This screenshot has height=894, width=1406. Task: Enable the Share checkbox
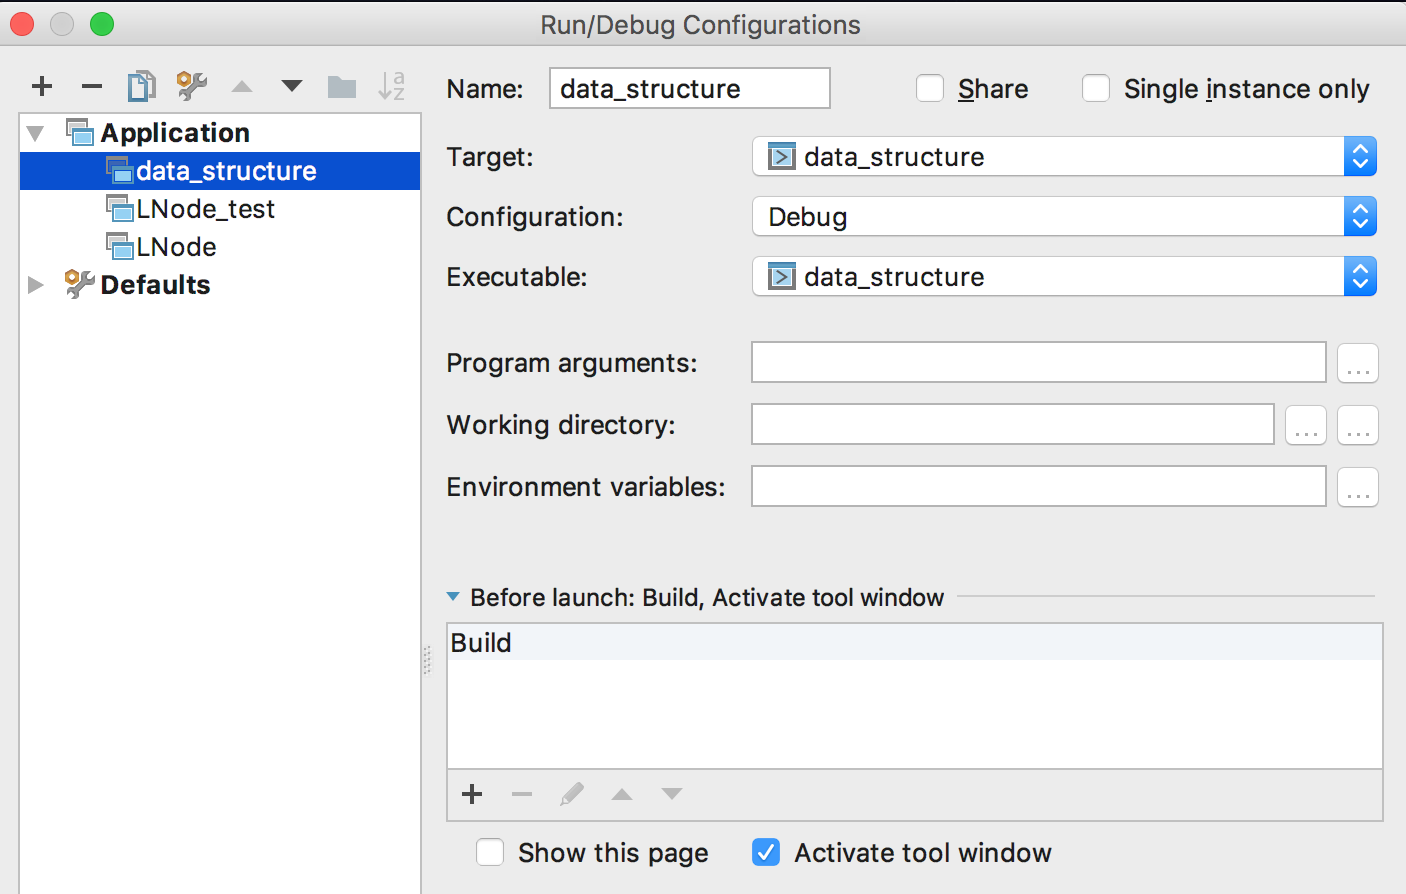click(930, 89)
